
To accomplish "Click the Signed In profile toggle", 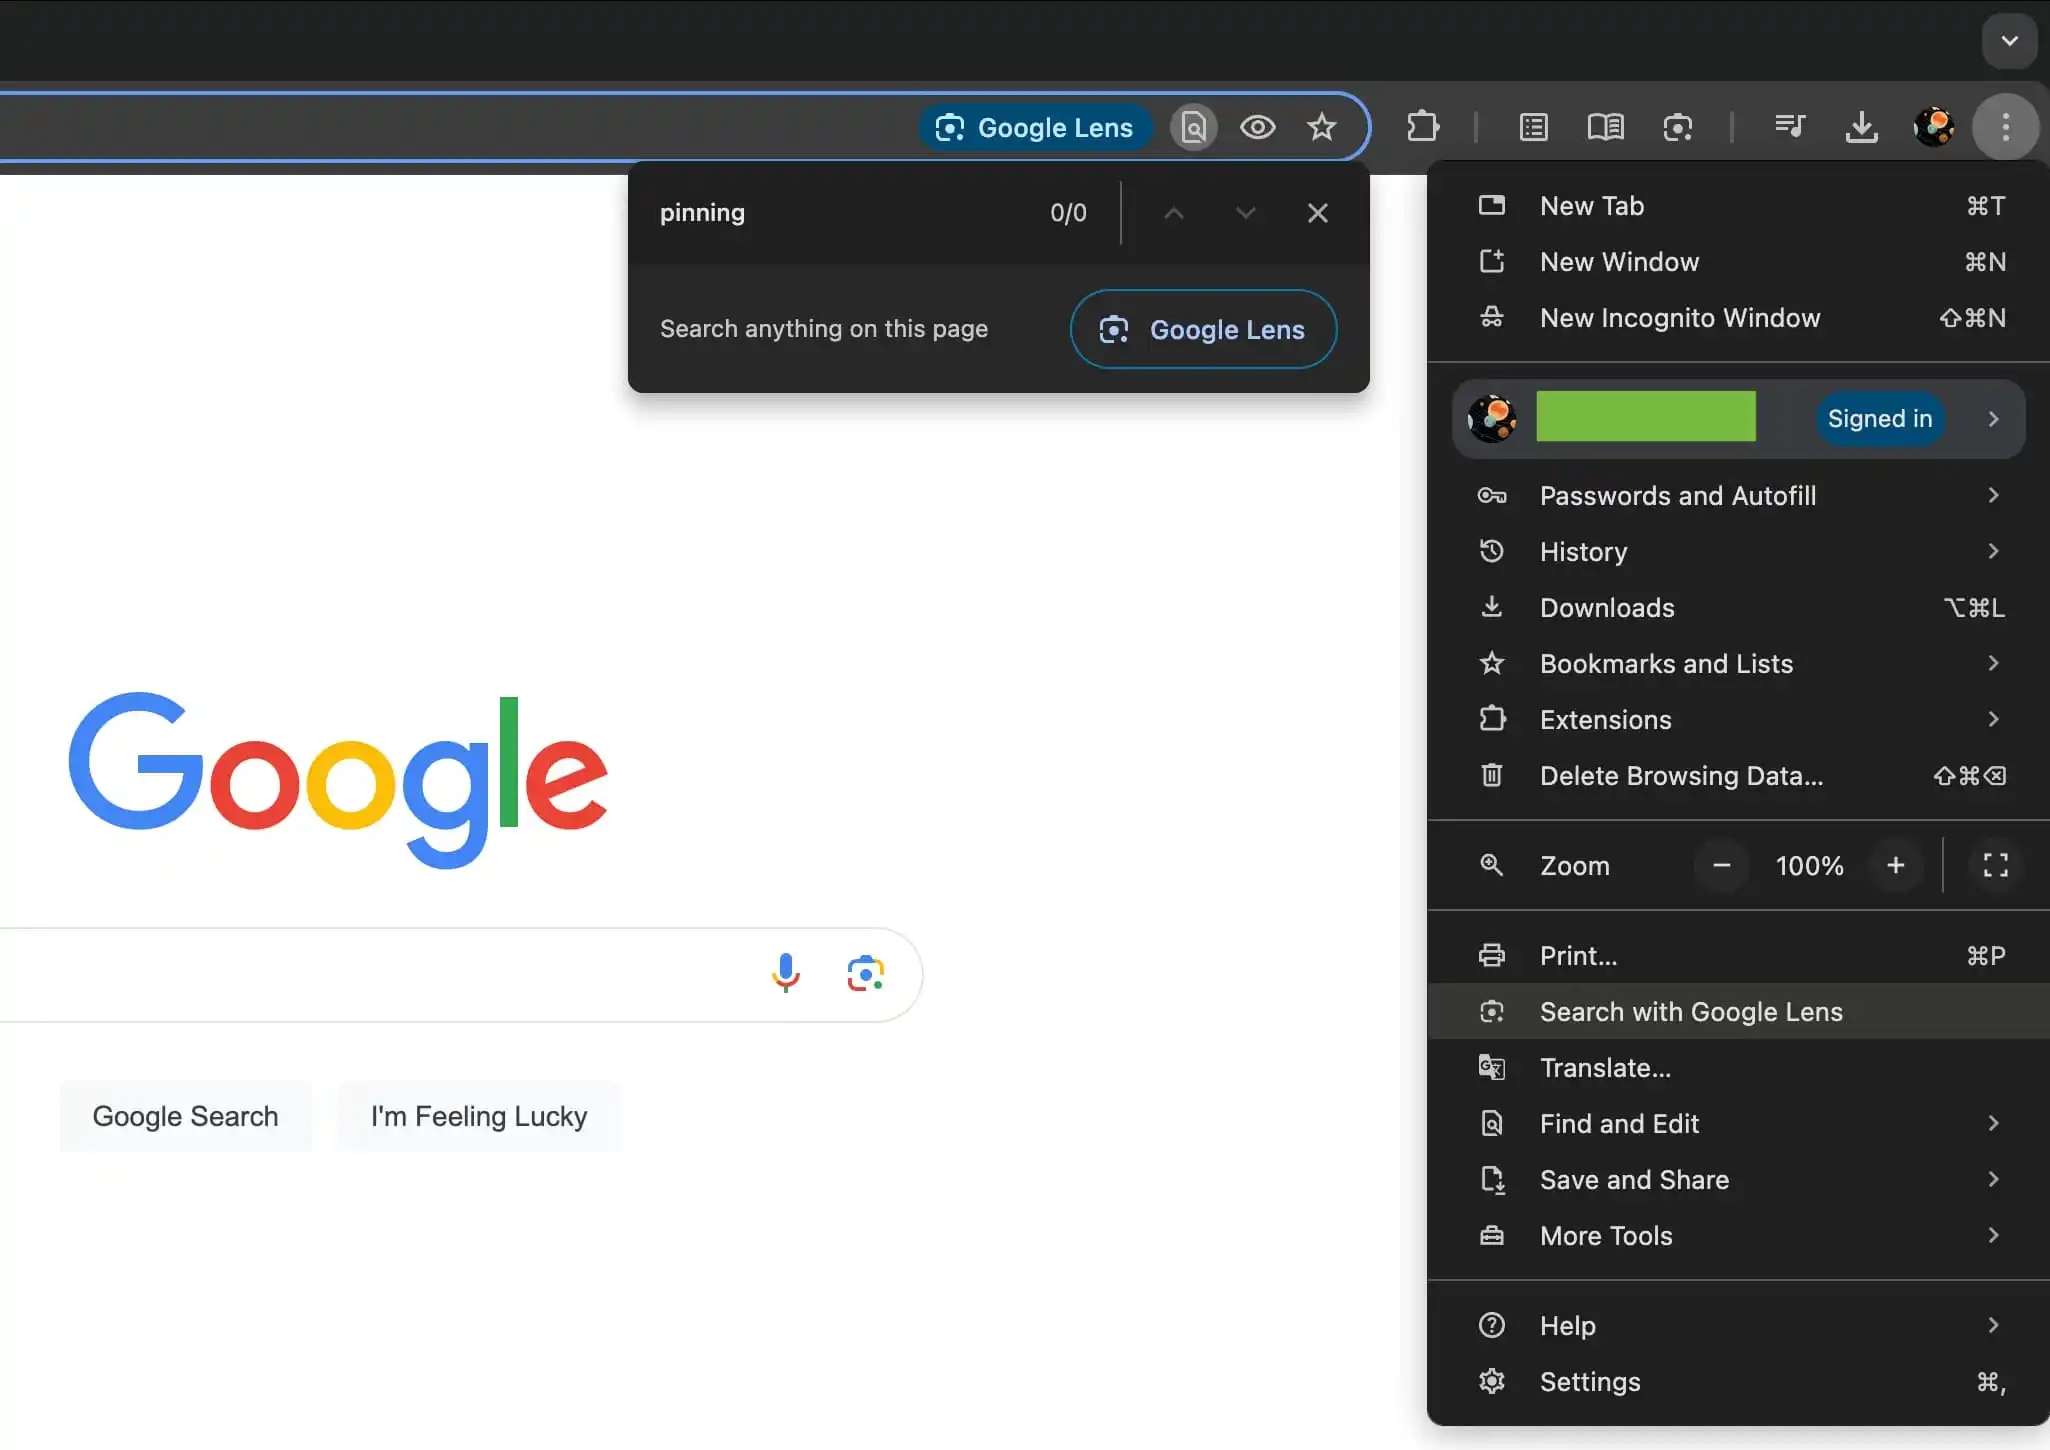I will tap(1879, 417).
